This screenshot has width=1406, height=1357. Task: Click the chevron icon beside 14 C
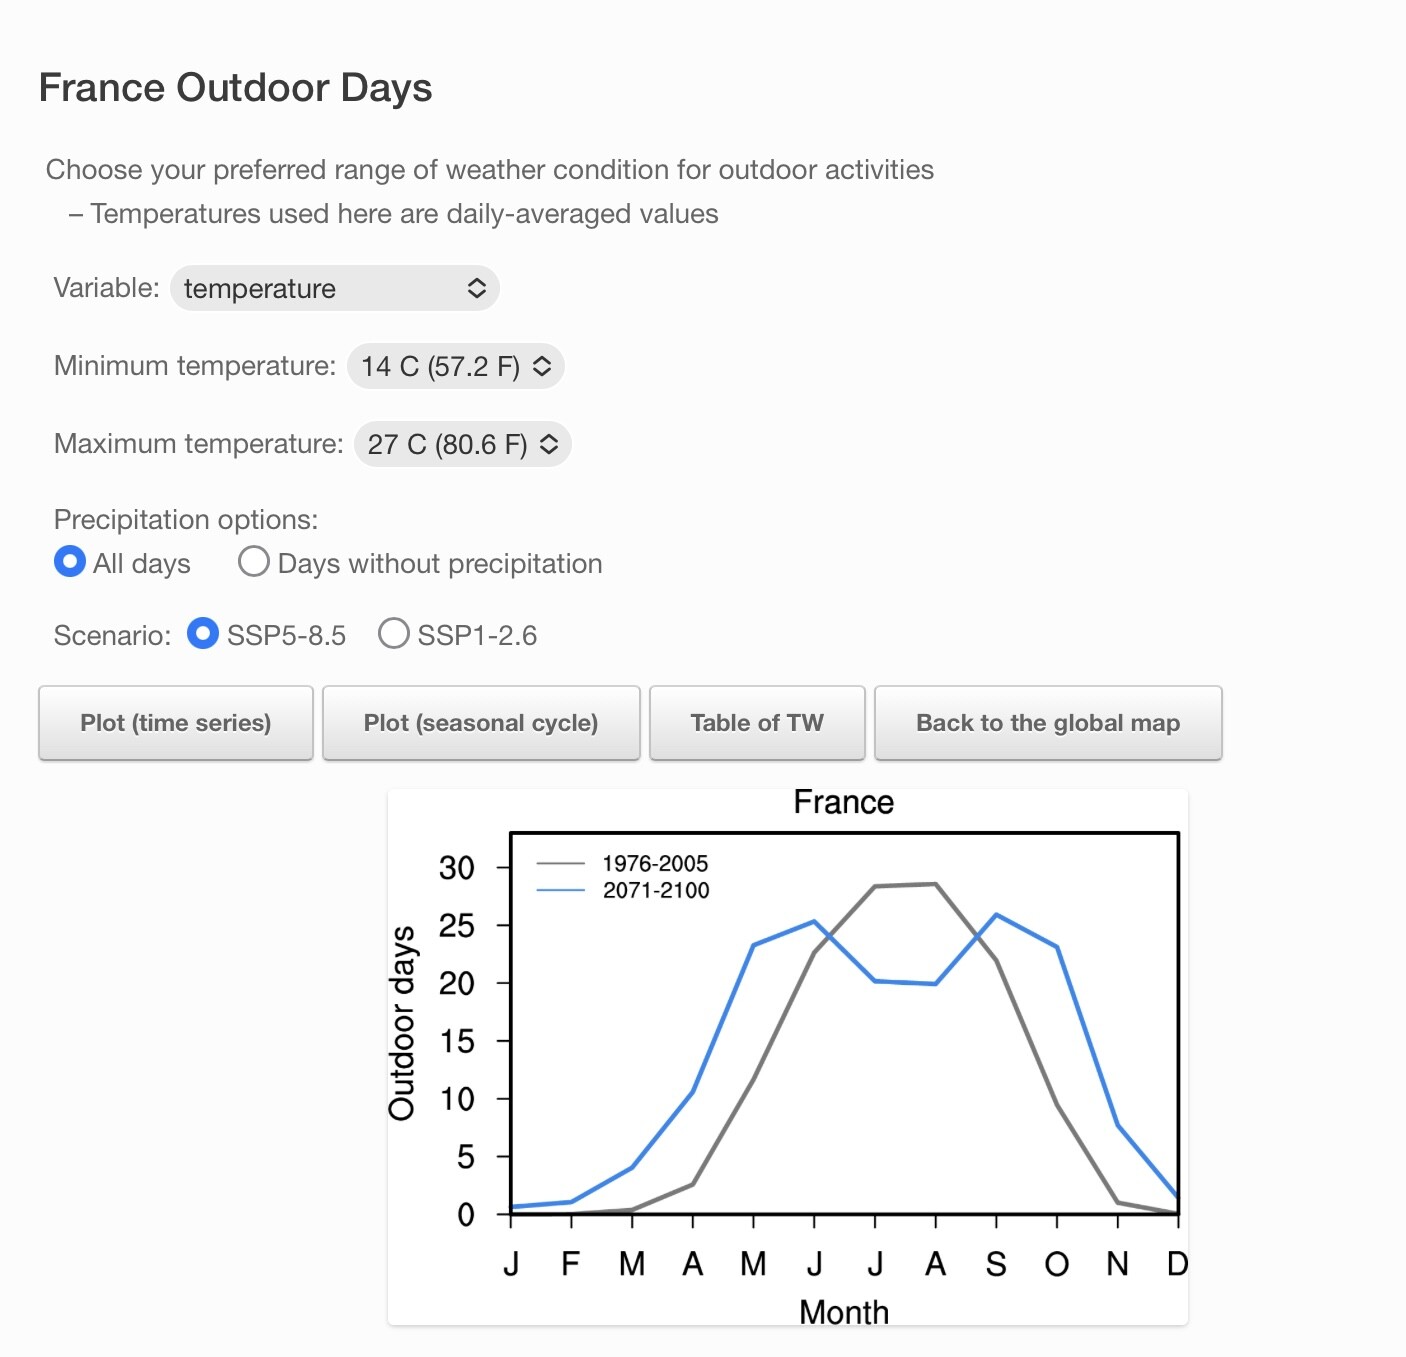click(542, 366)
